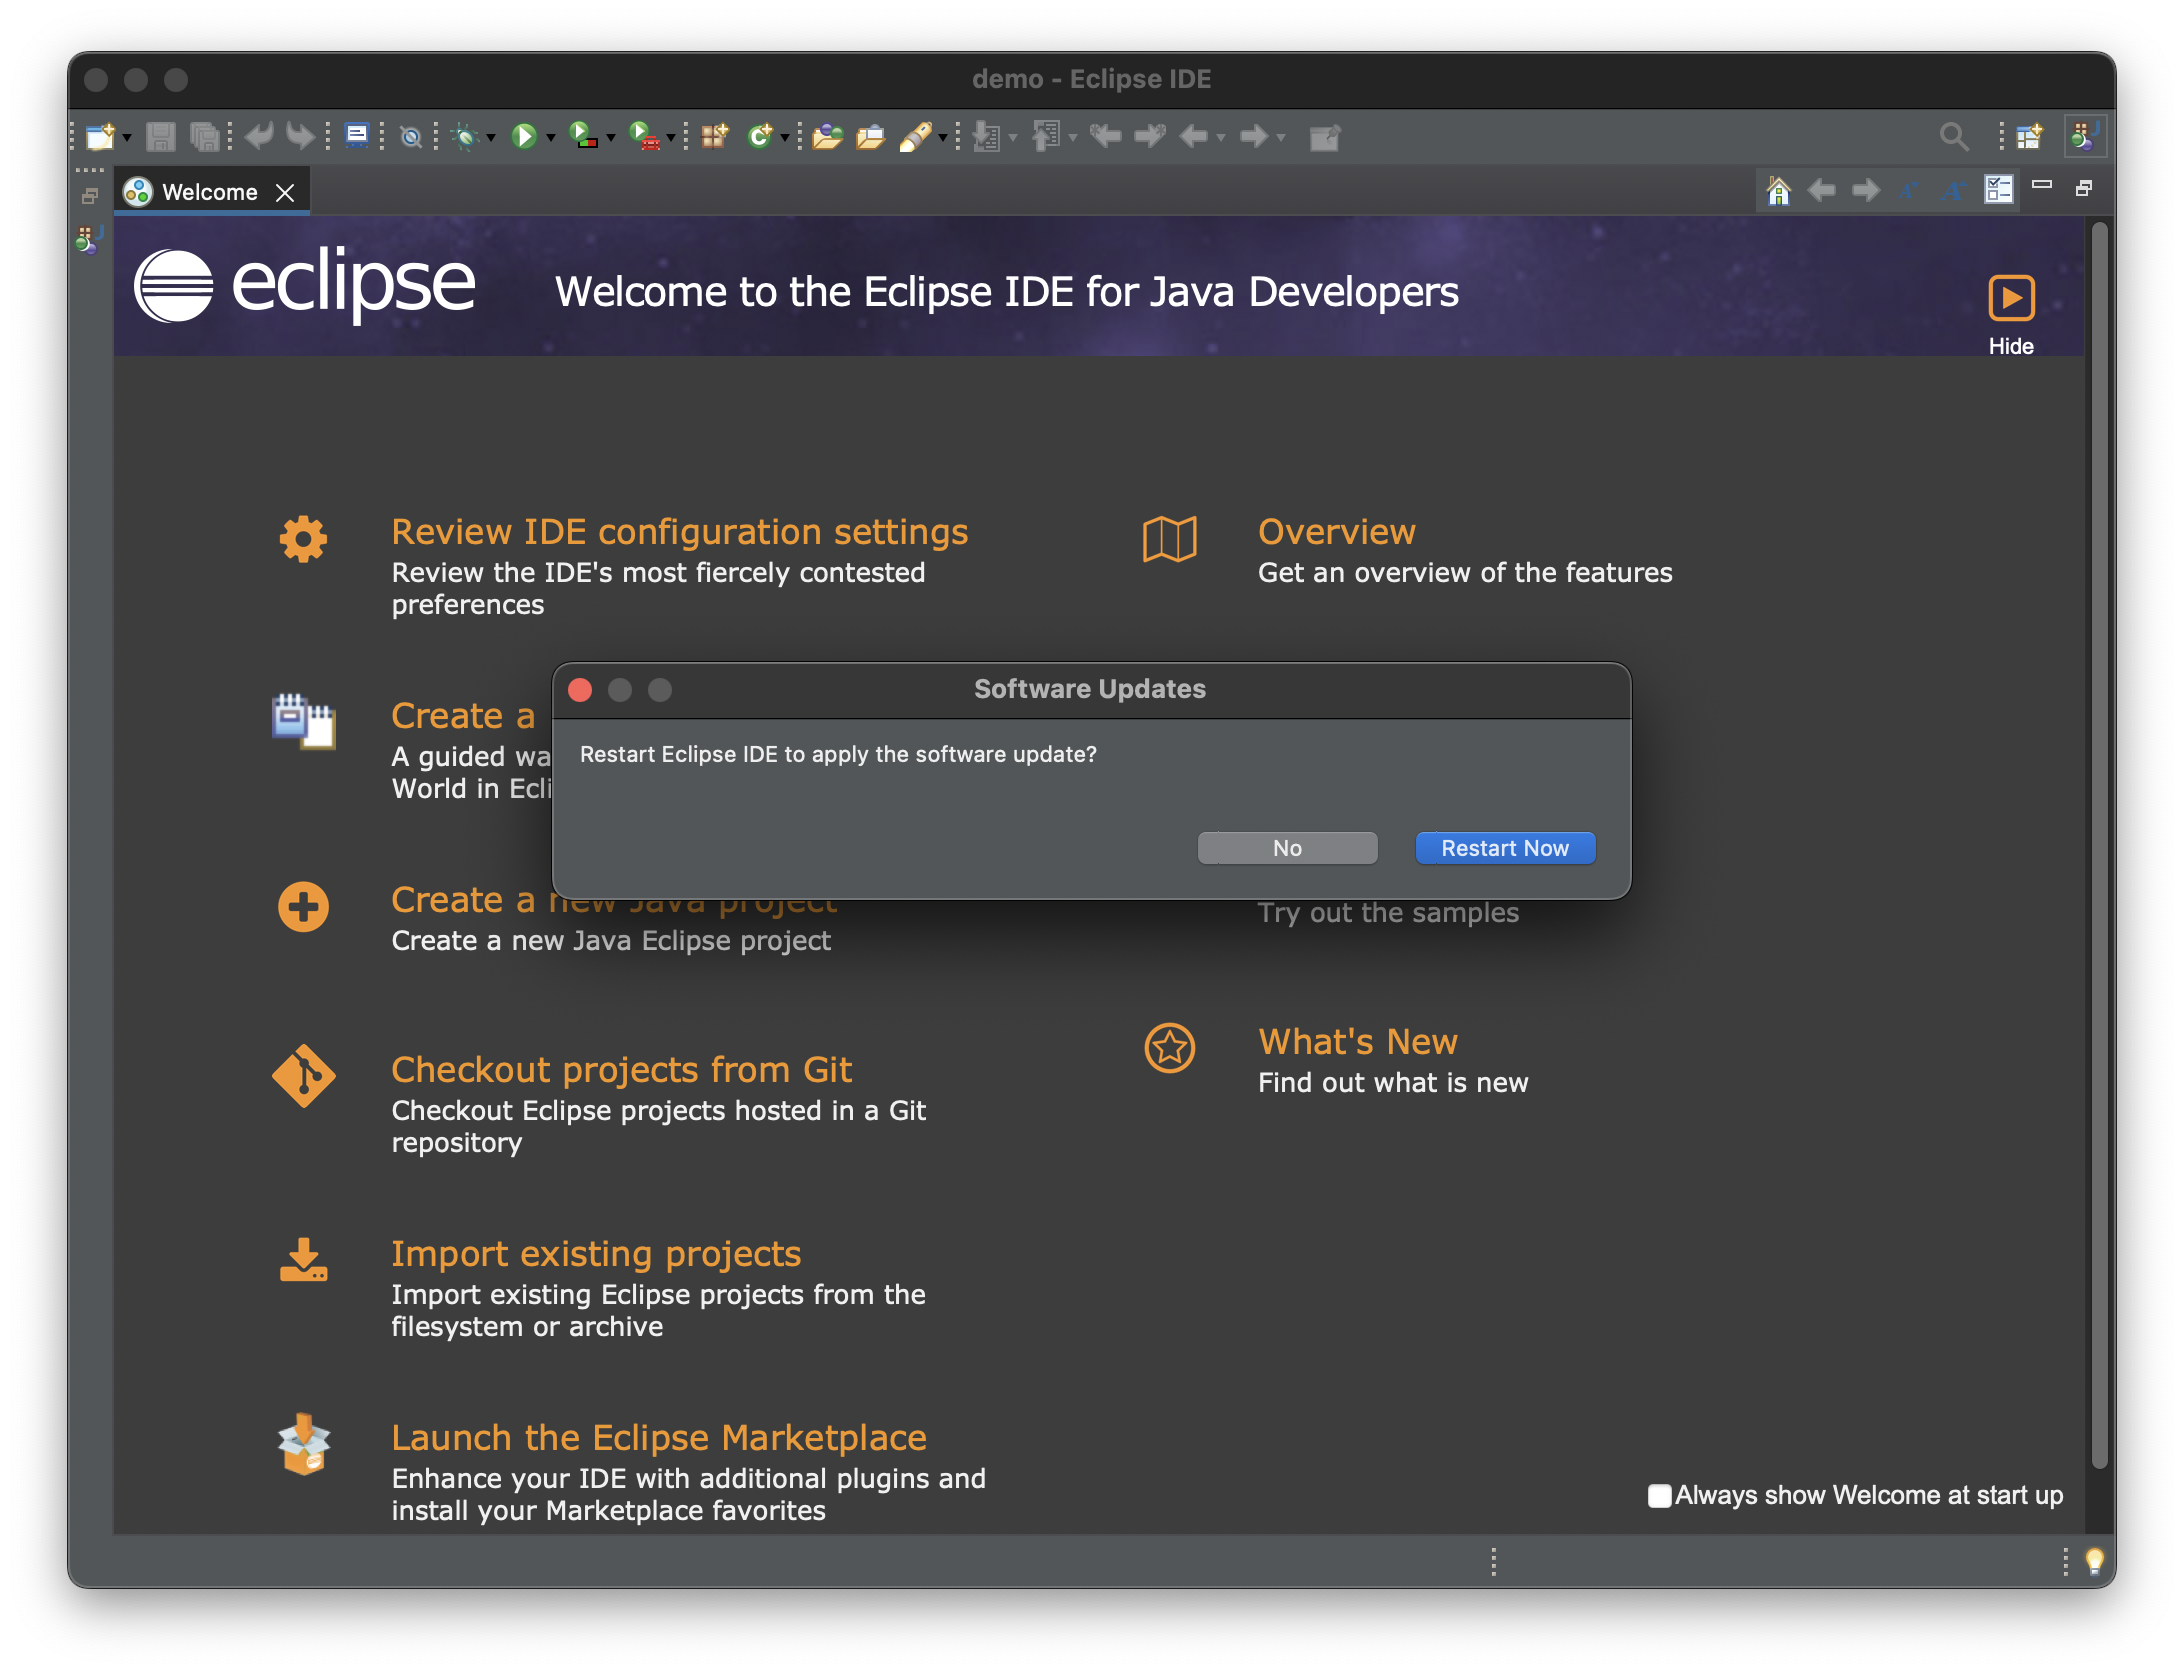Click the New Java Class icon
Viewport: 2184px width, 1672px height.
click(x=760, y=136)
